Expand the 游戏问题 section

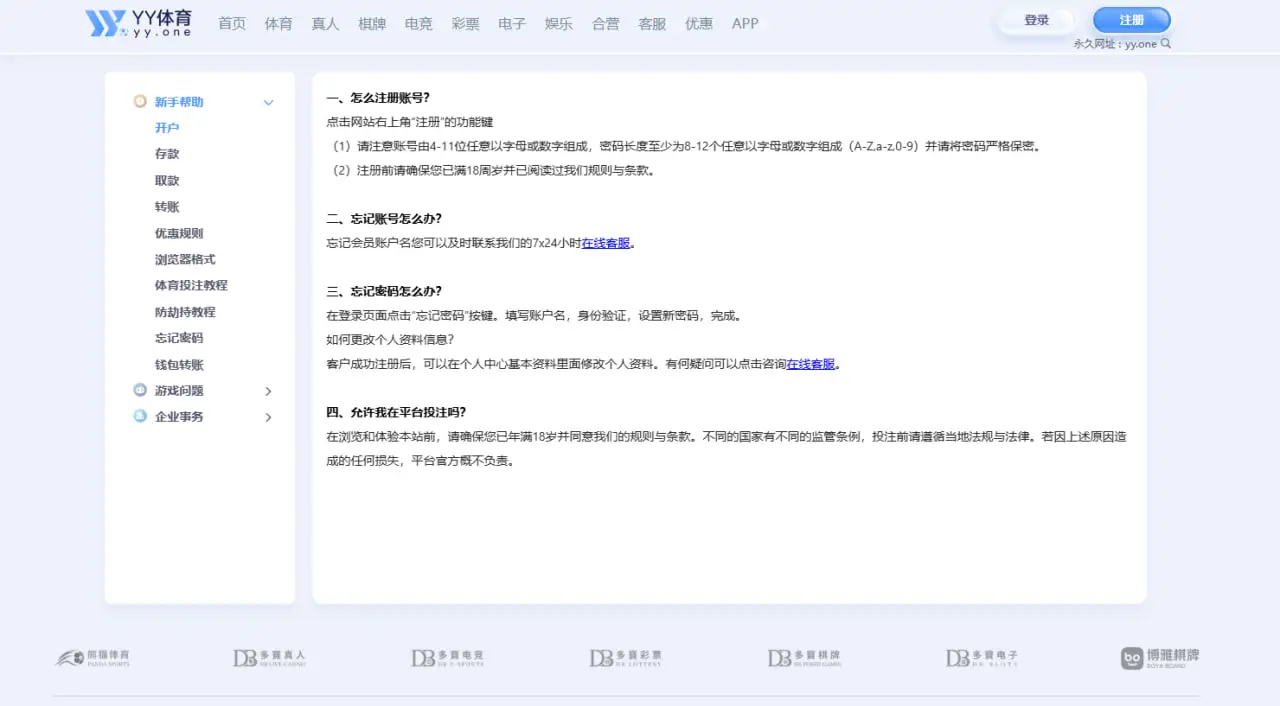pyautogui.click(x=268, y=391)
